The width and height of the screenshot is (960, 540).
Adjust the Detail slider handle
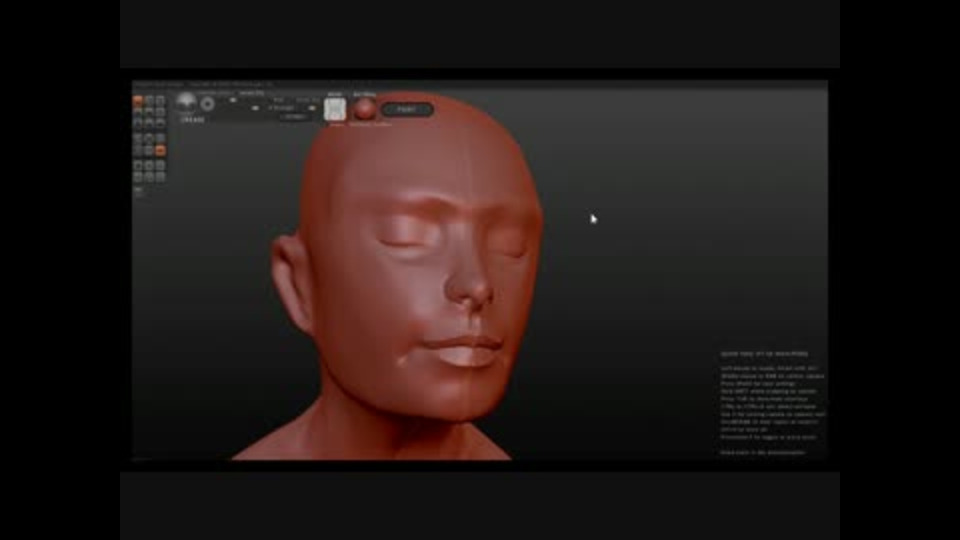click(x=312, y=108)
